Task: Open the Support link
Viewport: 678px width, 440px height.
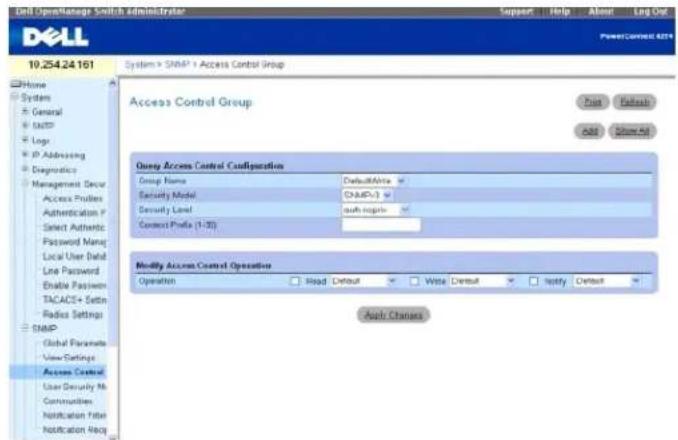Action: click(516, 11)
